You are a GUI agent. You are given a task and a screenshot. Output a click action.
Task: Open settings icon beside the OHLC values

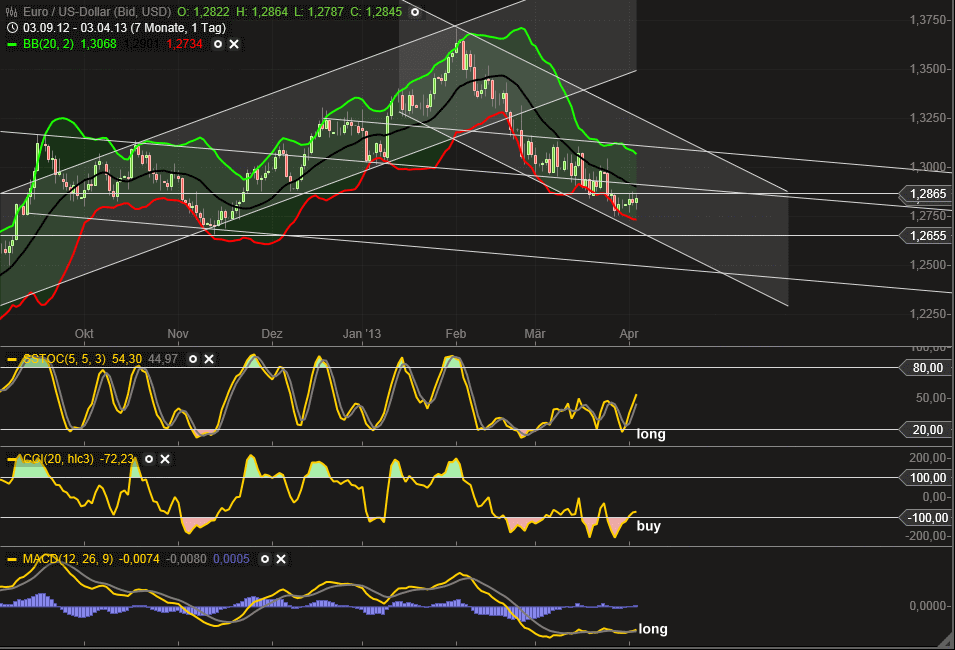[415, 12]
